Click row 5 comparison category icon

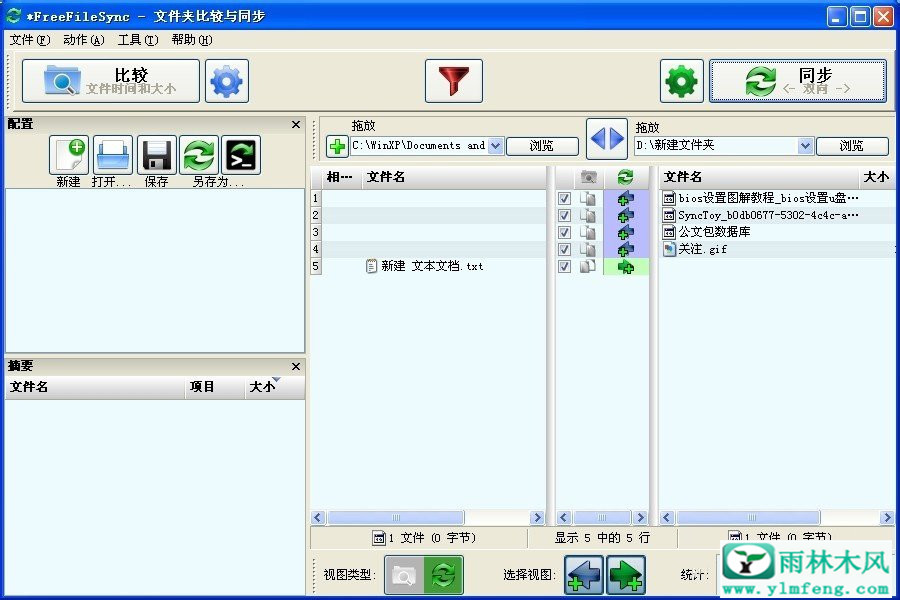pos(588,266)
